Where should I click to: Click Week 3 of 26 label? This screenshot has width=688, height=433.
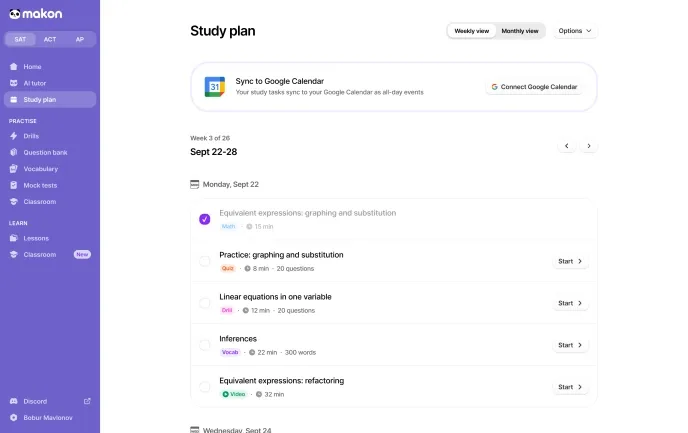point(210,138)
